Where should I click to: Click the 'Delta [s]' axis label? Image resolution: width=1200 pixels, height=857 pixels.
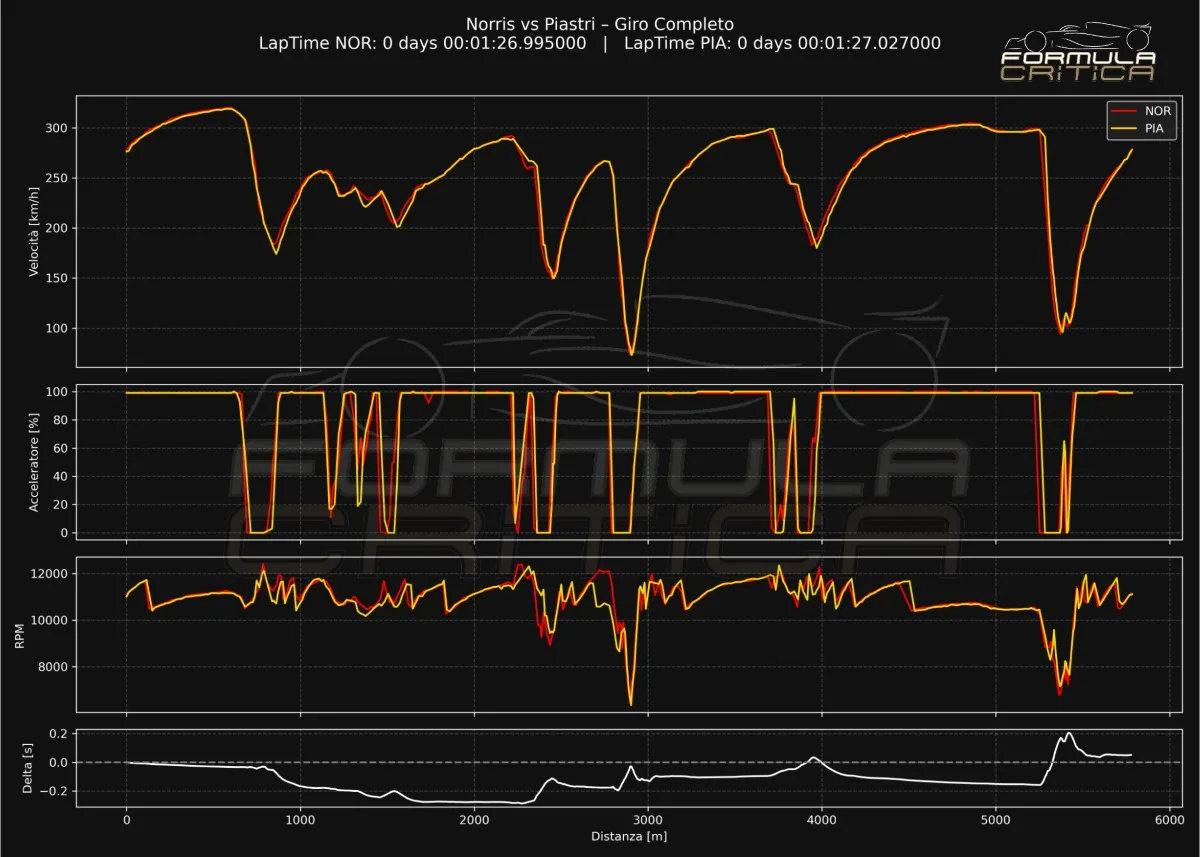28,768
